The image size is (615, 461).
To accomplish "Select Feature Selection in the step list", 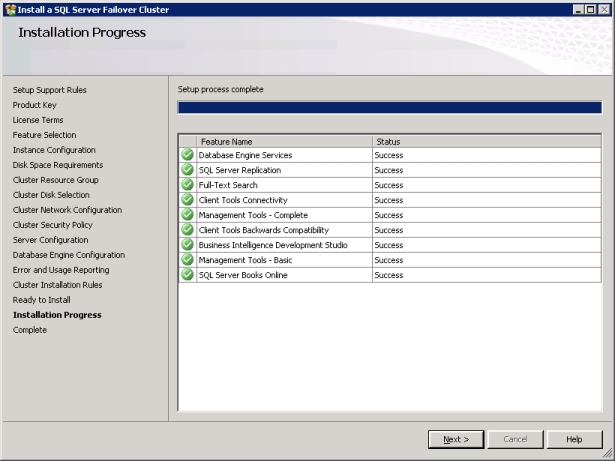I will pos(44,135).
